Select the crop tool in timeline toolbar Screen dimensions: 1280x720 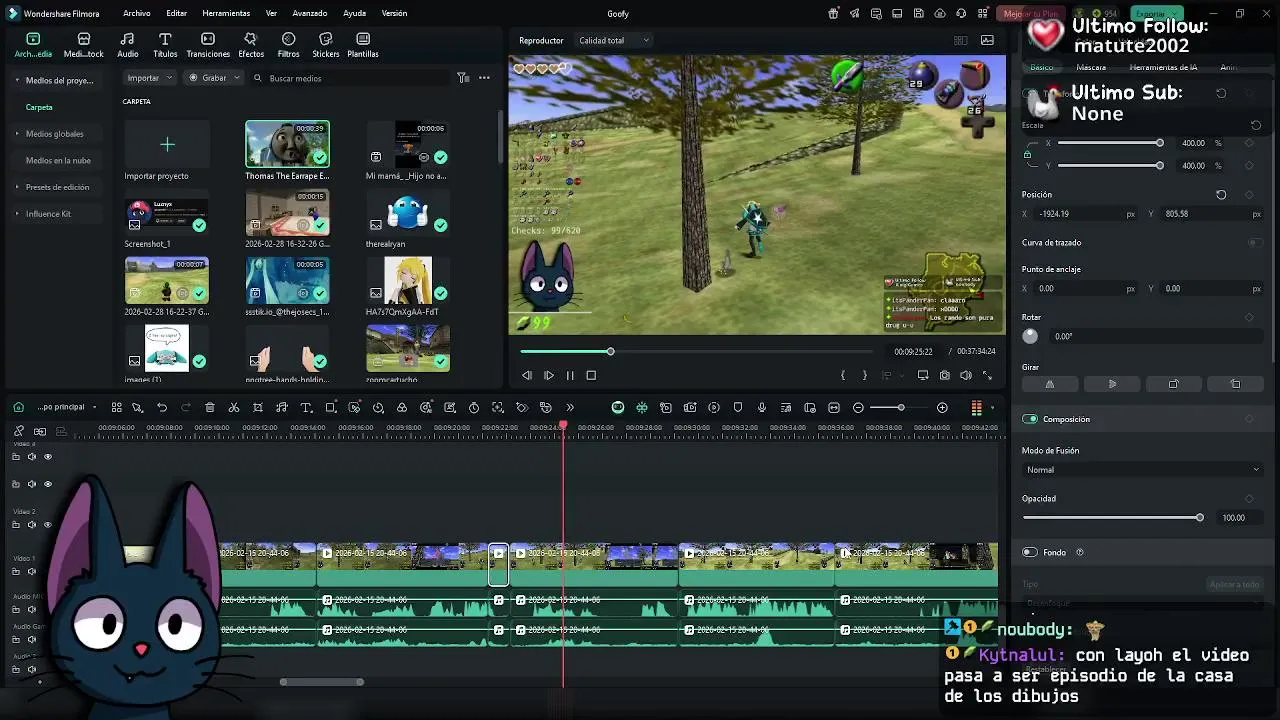(258, 407)
